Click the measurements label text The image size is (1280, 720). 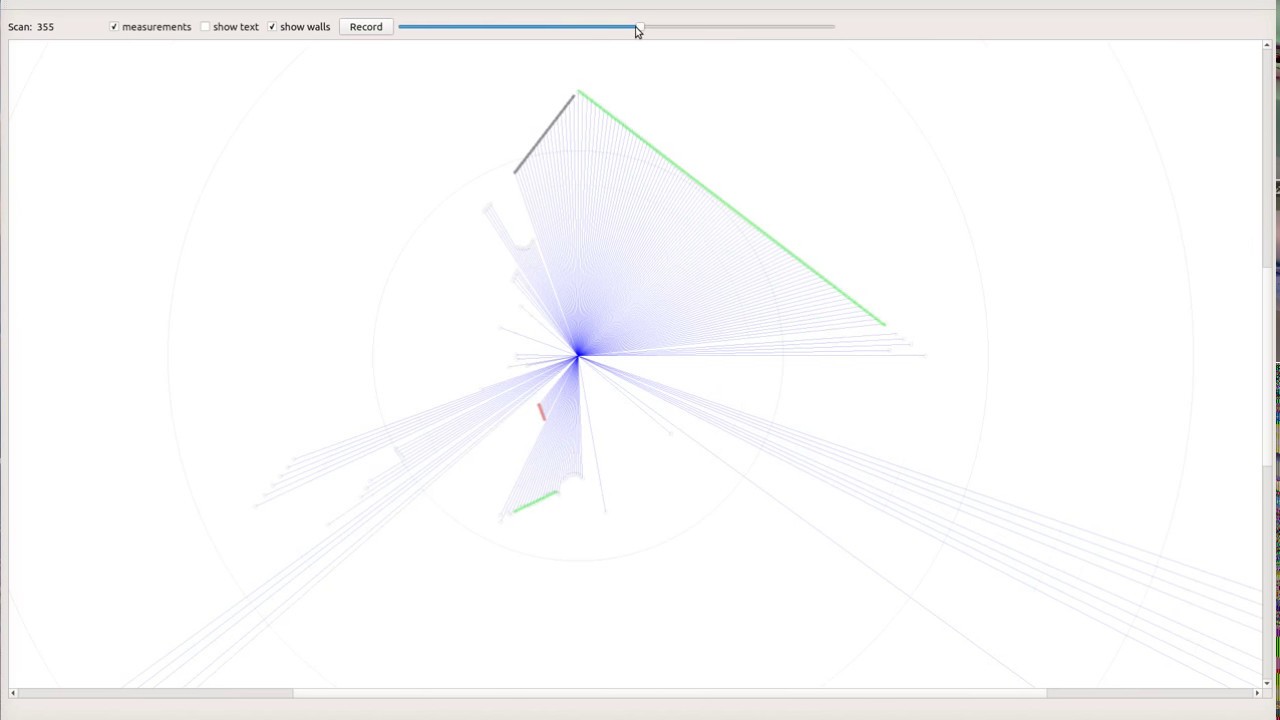tap(156, 27)
